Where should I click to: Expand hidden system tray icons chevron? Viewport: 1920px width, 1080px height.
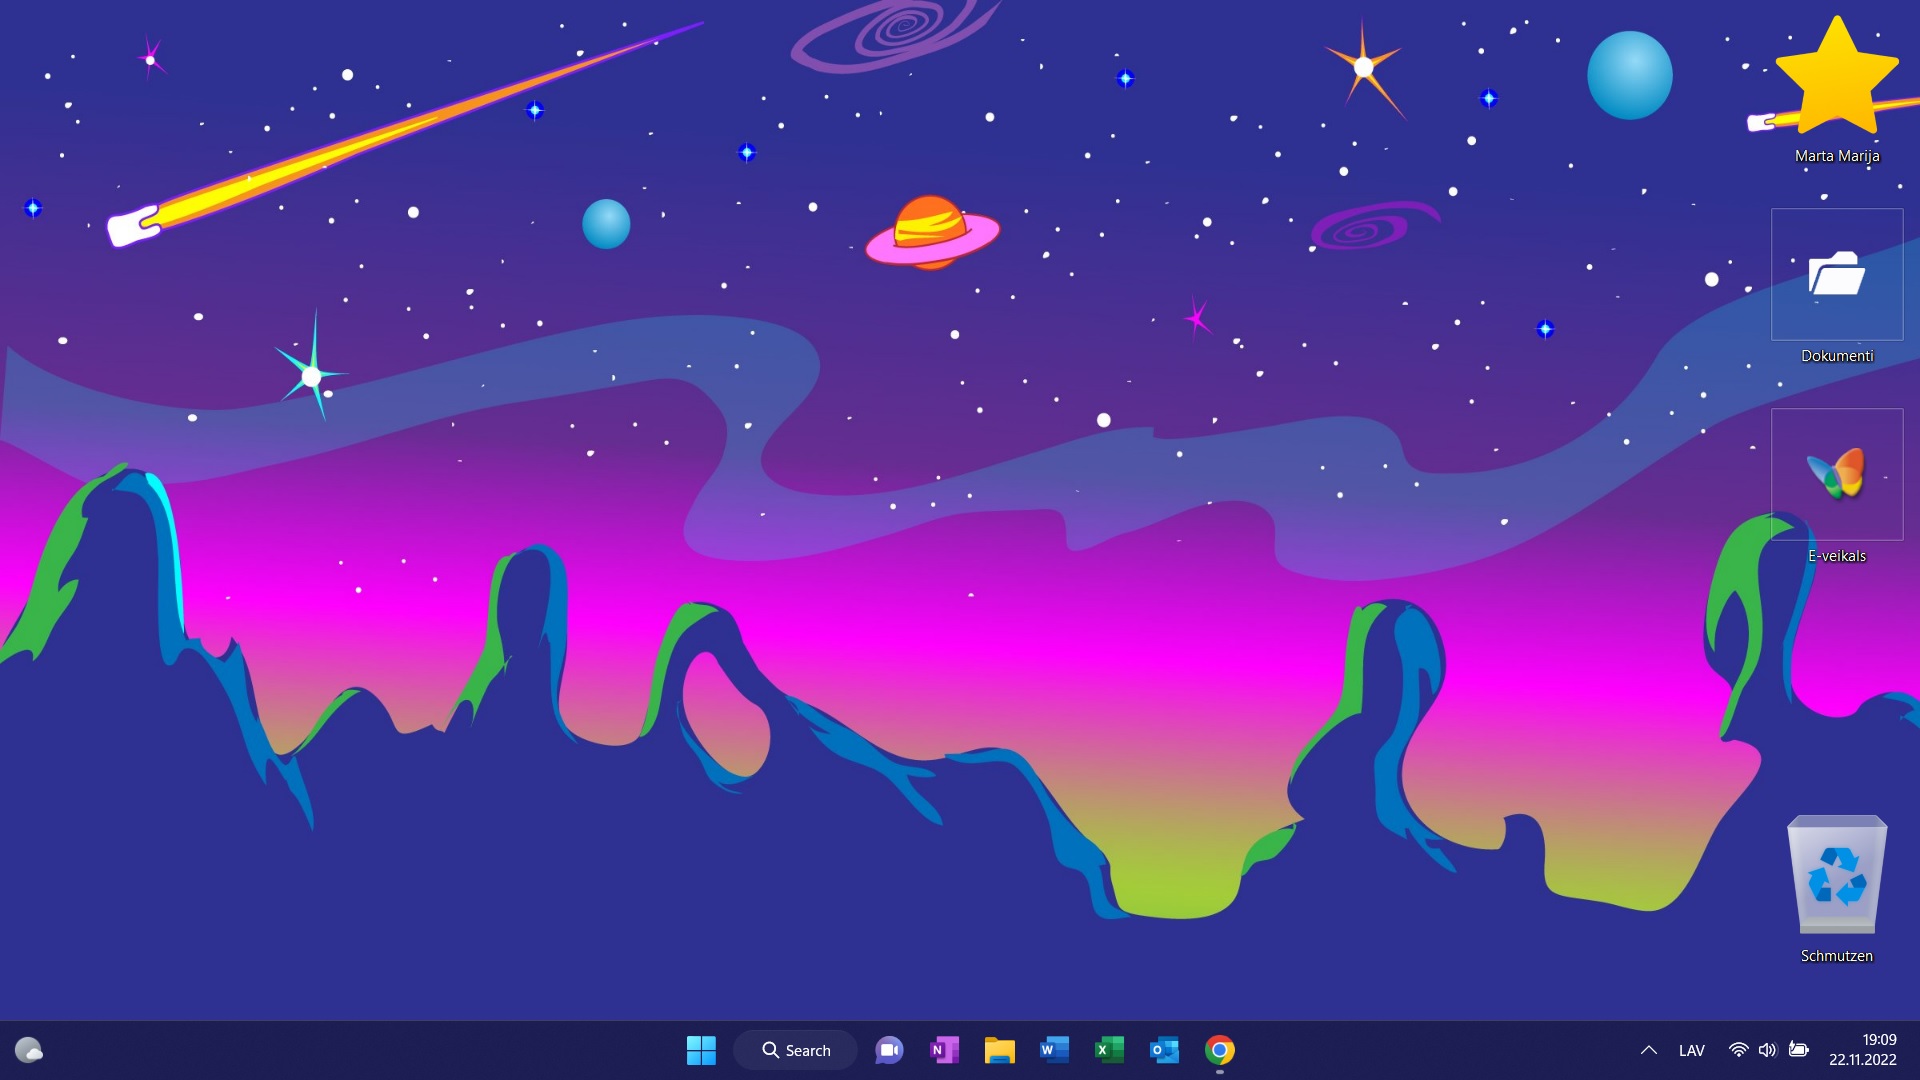click(1649, 1050)
